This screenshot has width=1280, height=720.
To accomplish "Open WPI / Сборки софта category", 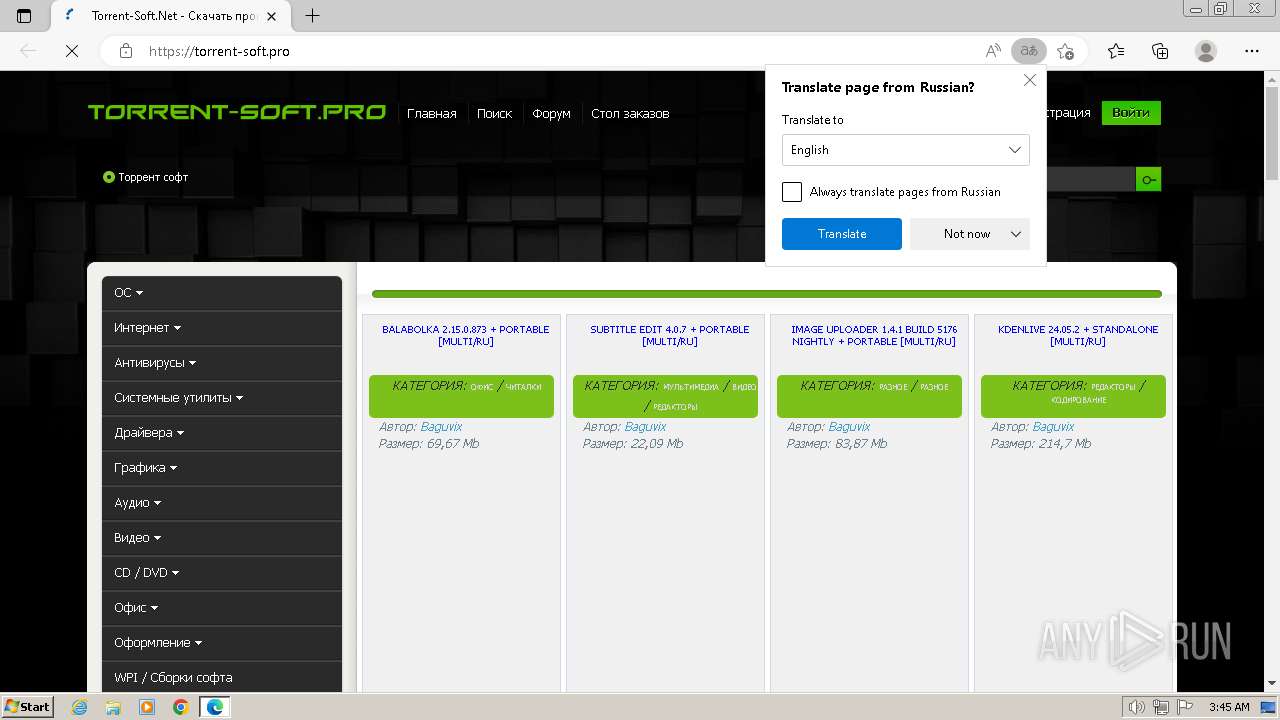I will pos(222,677).
